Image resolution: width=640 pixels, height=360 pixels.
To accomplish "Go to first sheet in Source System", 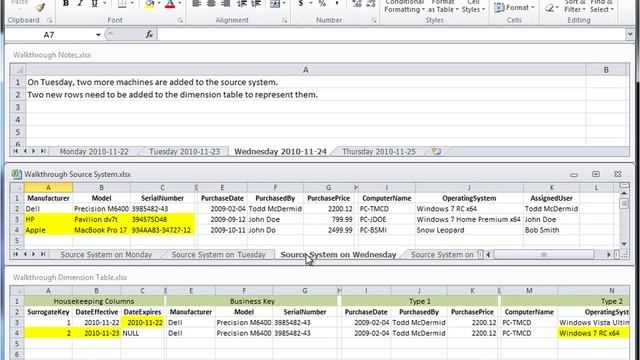I will click(x=16, y=254).
